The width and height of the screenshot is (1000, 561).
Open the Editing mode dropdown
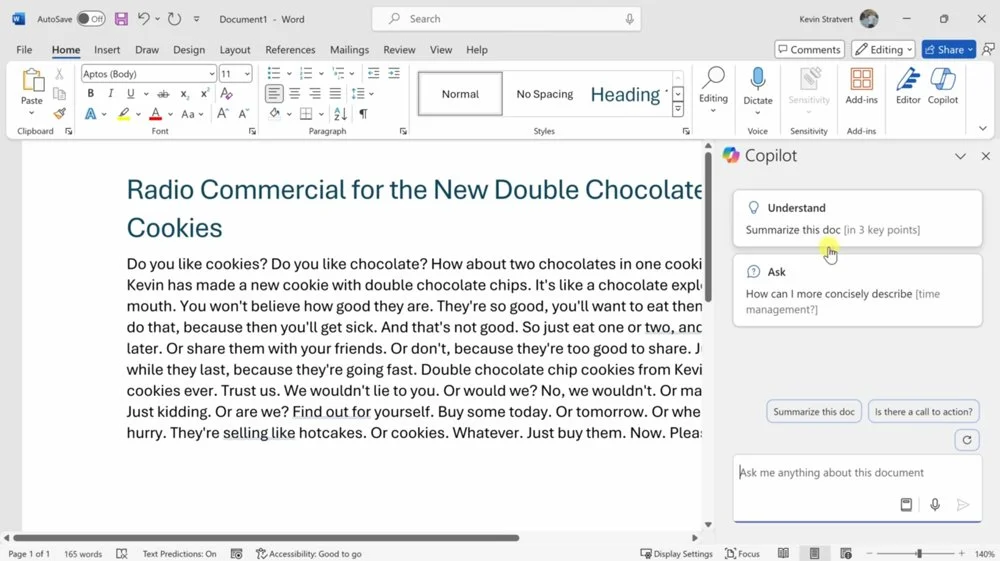pyautogui.click(x=882, y=50)
